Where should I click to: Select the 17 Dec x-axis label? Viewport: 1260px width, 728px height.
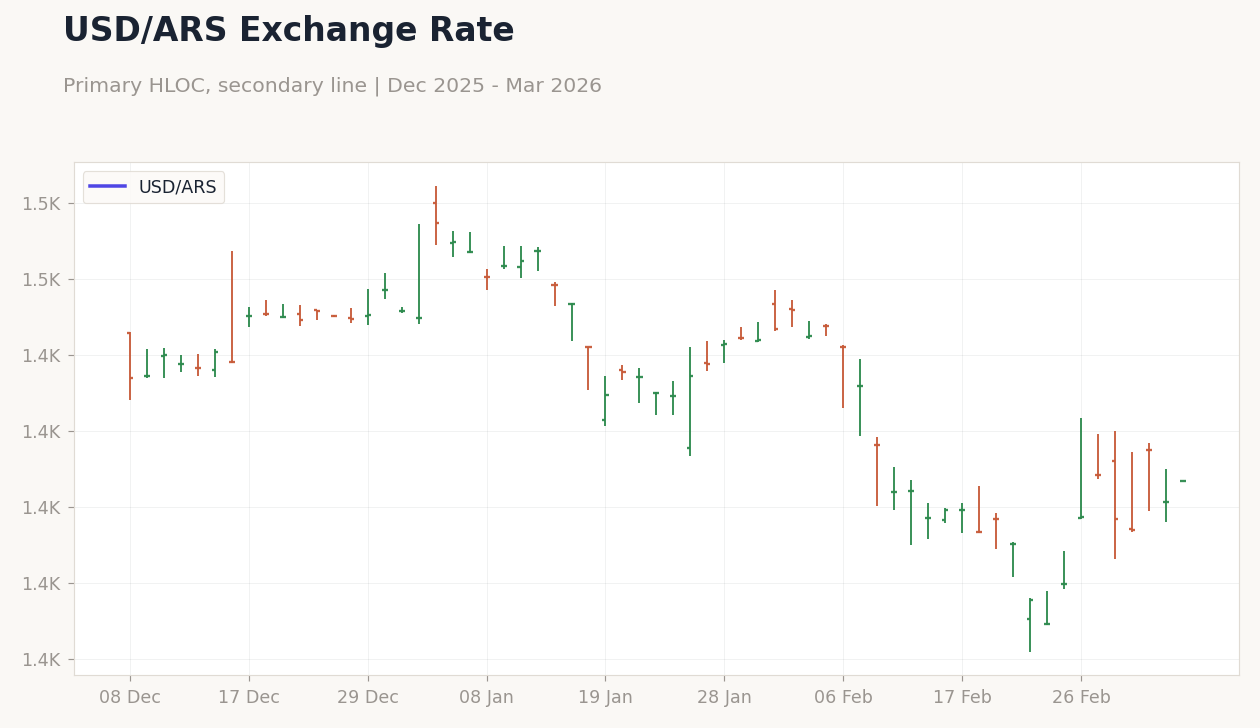click(249, 698)
